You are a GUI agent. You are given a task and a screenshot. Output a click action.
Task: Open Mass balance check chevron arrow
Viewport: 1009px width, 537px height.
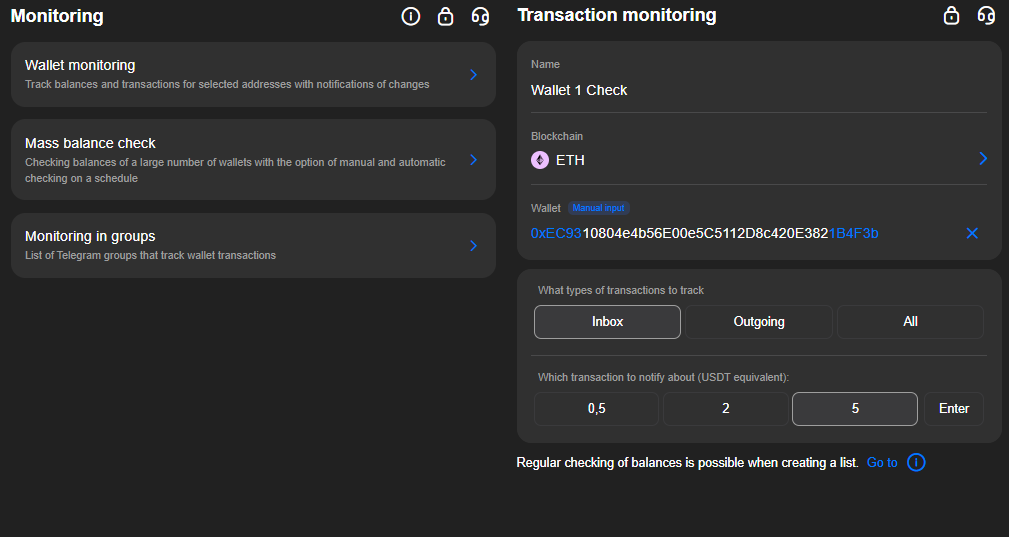tap(474, 159)
